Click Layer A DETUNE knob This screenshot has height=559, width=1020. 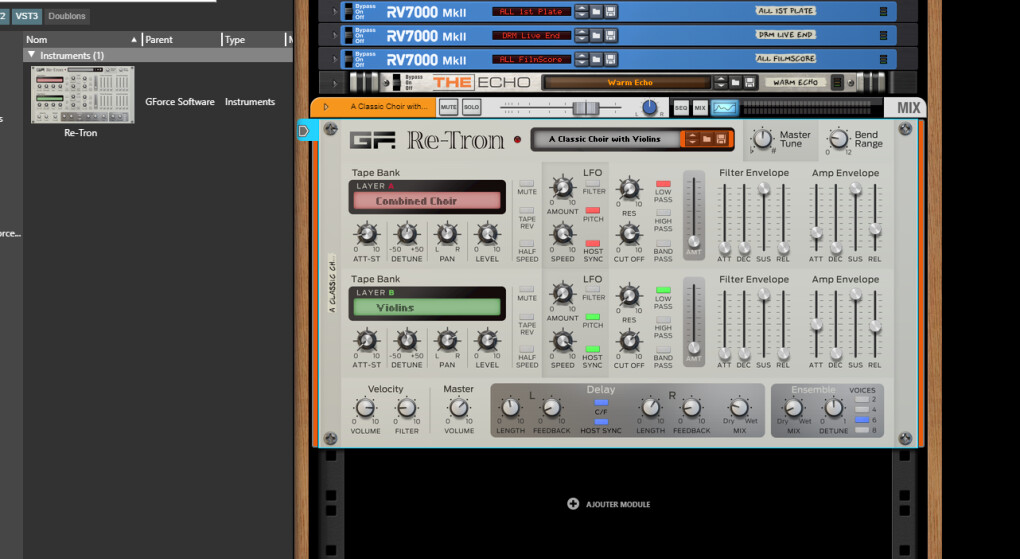point(407,234)
